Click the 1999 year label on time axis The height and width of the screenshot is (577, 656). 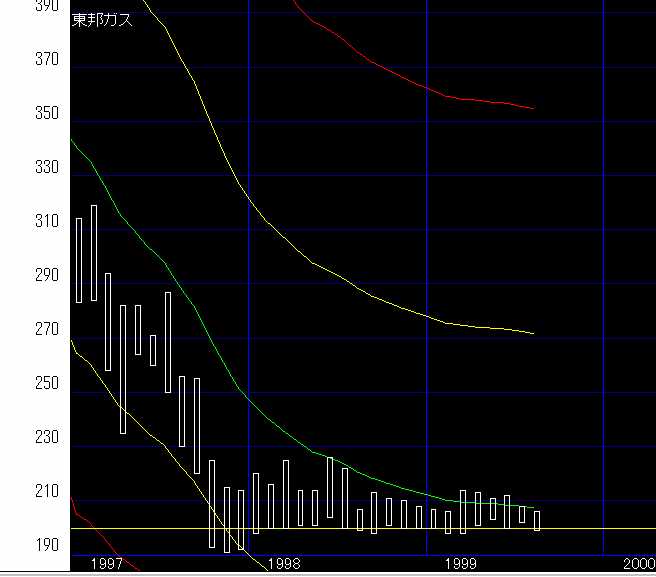(460, 565)
